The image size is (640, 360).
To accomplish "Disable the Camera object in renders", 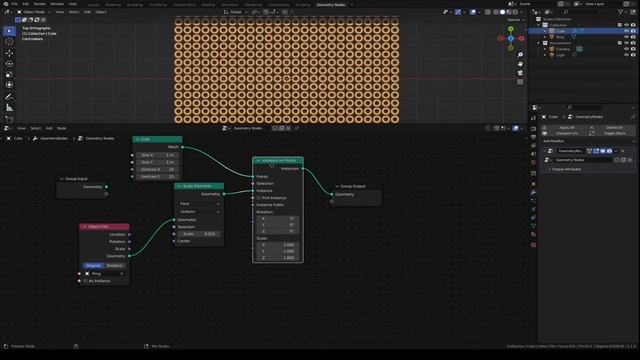I will [633, 49].
